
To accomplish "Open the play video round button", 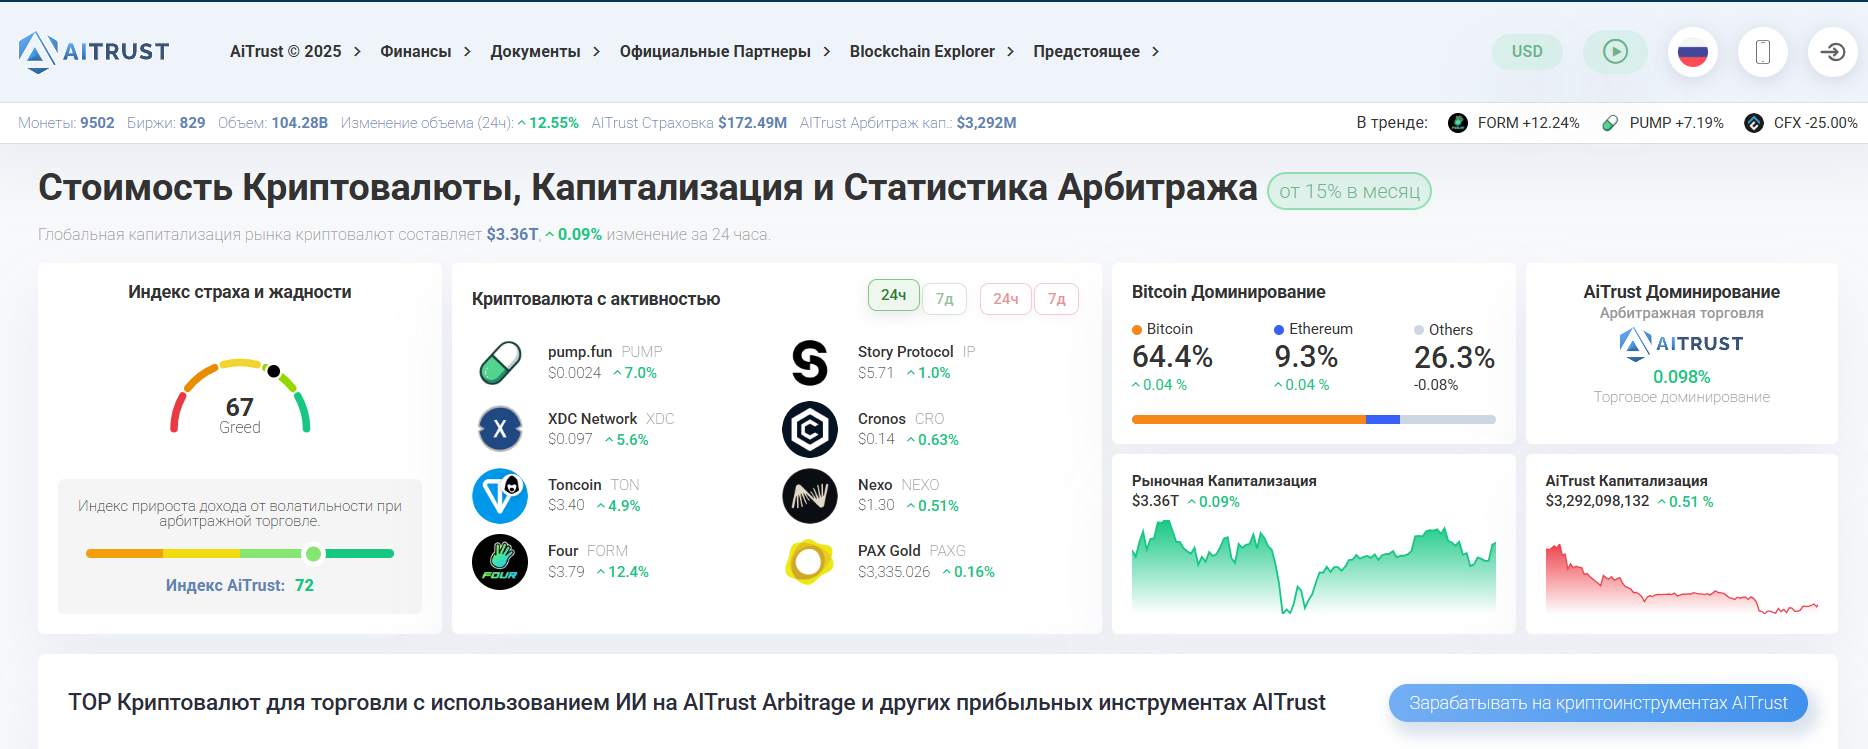I will point(1615,51).
